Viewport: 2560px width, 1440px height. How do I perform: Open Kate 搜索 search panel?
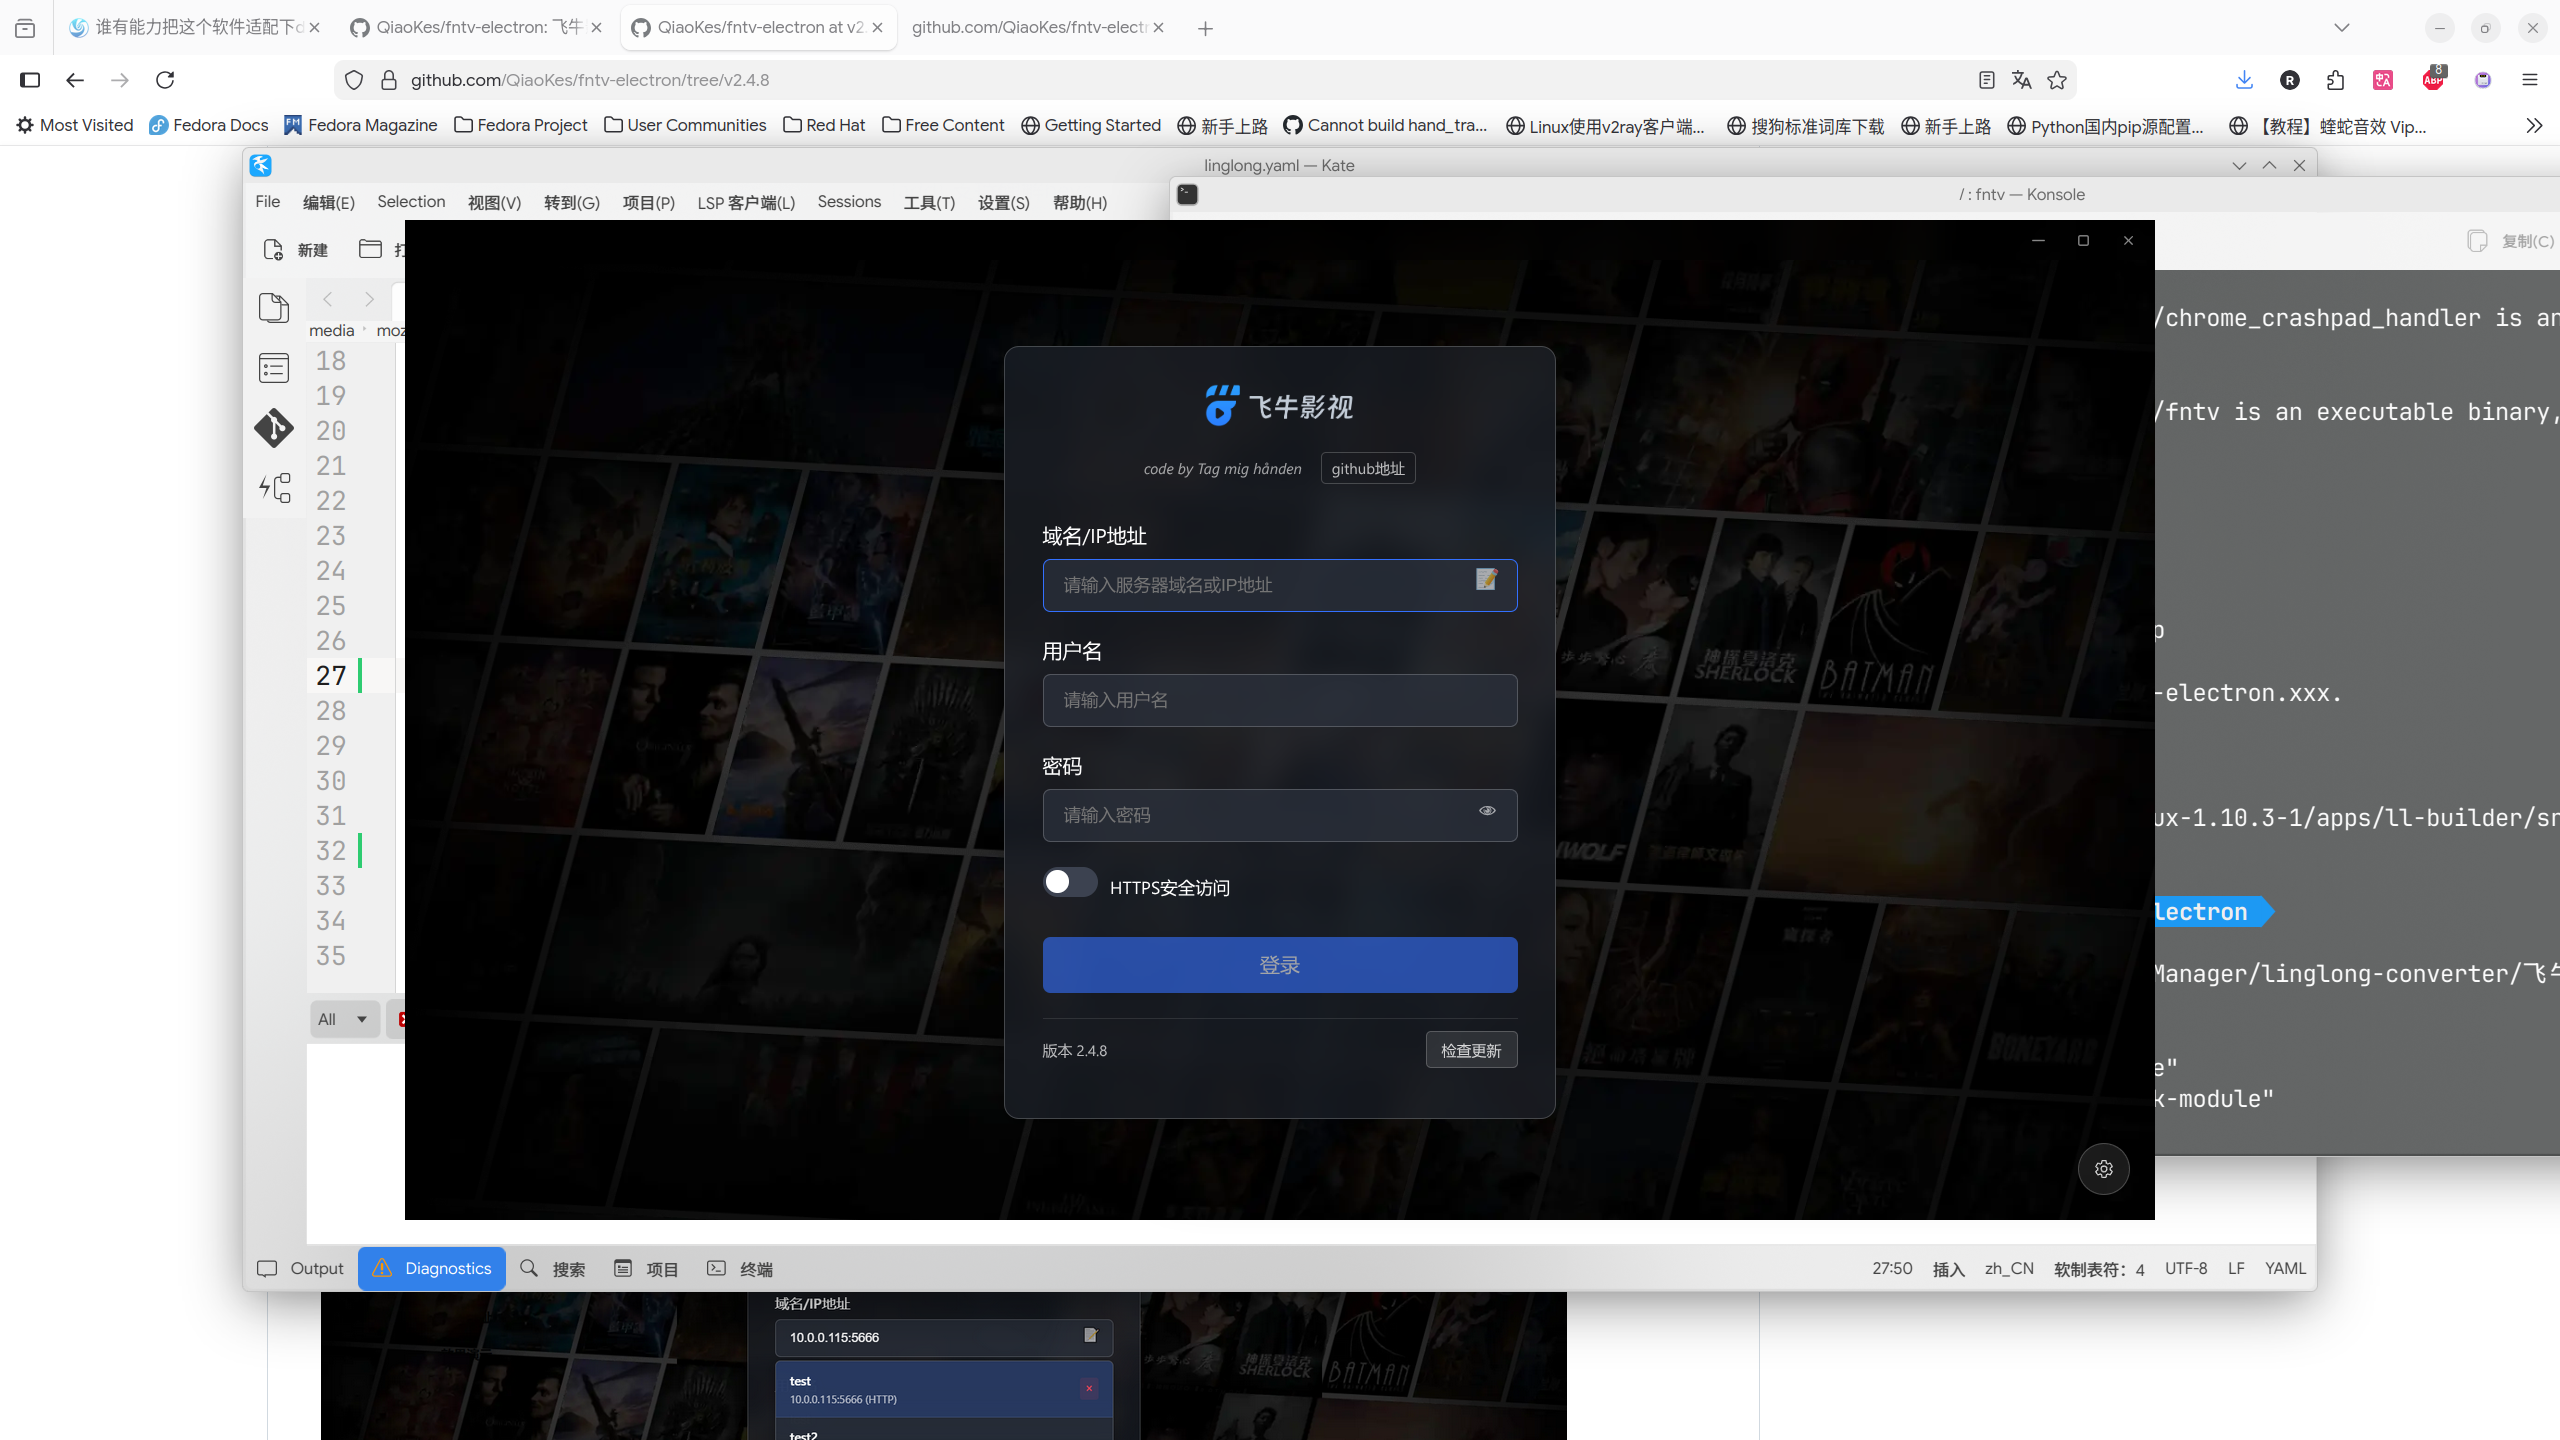click(553, 1268)
